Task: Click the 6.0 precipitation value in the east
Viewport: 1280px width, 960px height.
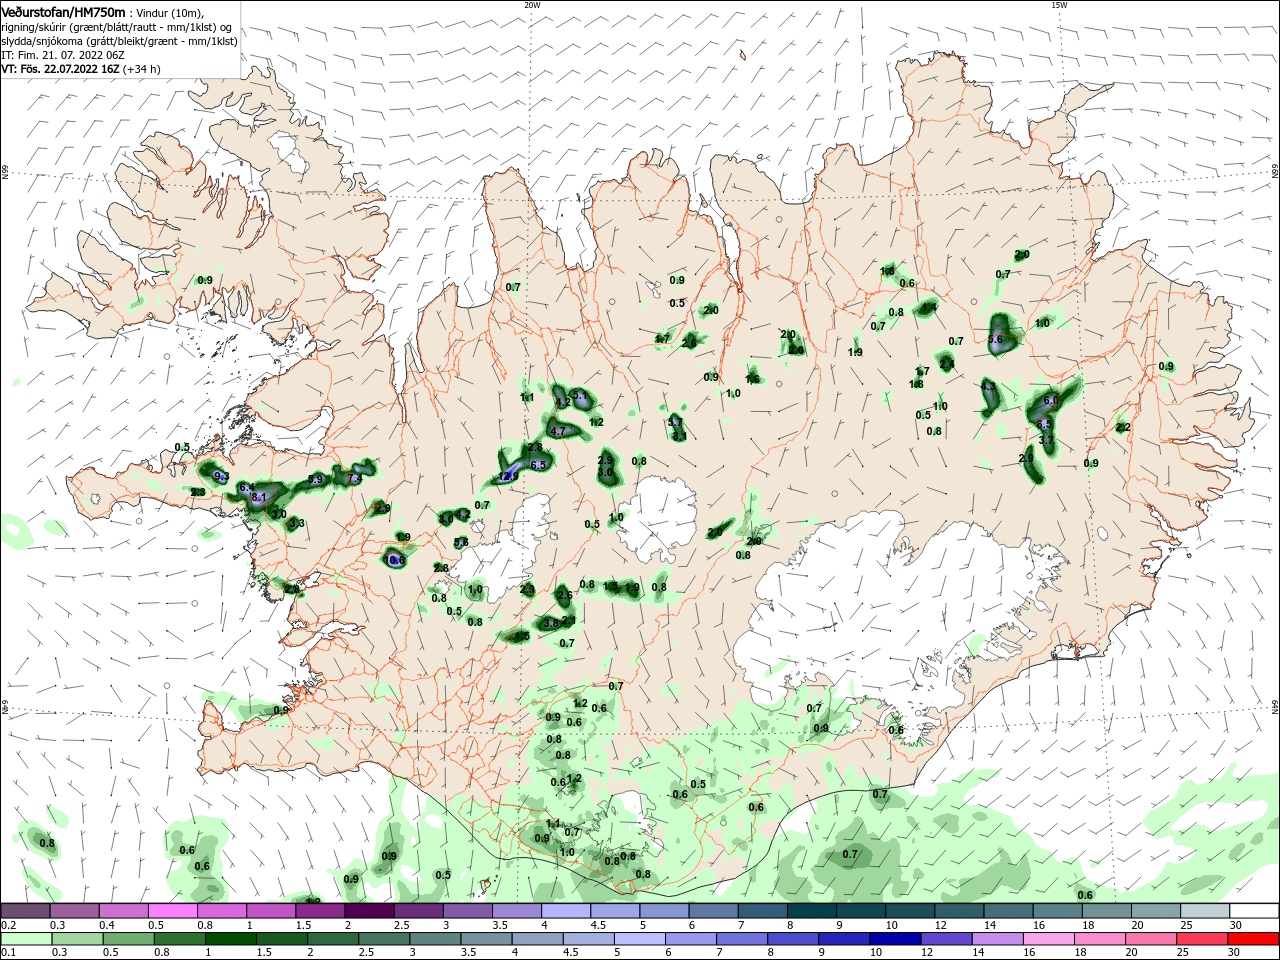Action: pyautogui.click(x=1051, y=401)
